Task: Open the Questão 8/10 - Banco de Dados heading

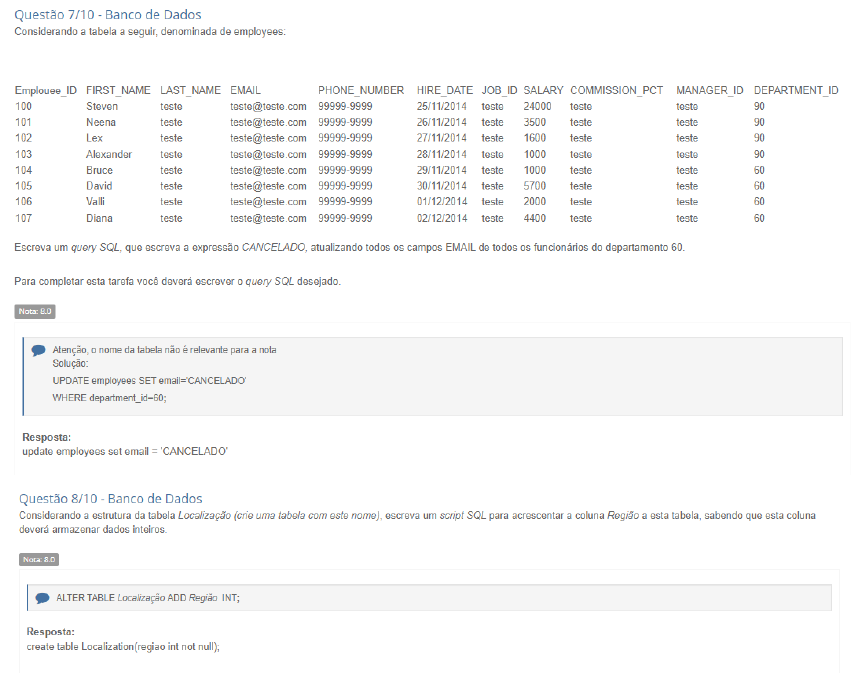Action: tap(110, 498)
